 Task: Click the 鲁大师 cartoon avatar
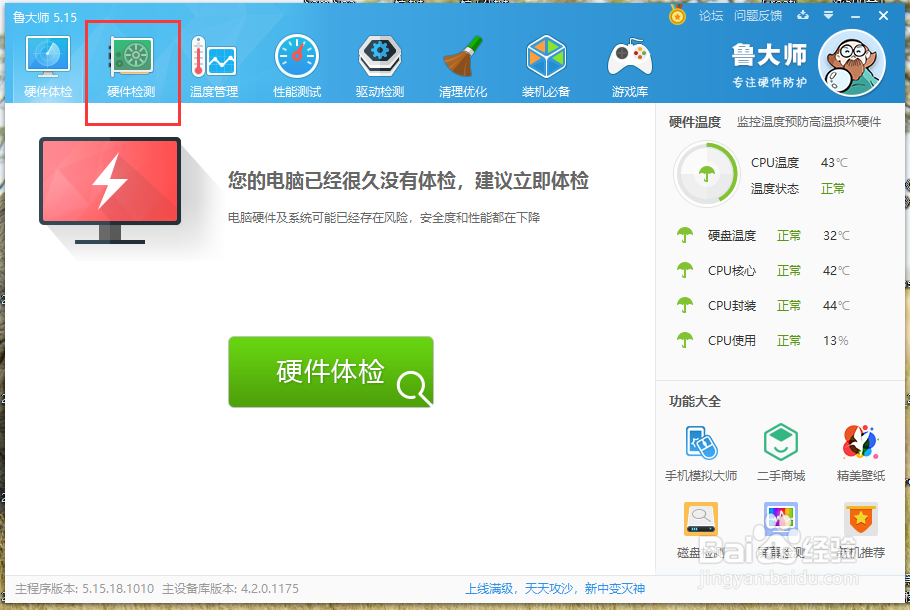[851, 63]
